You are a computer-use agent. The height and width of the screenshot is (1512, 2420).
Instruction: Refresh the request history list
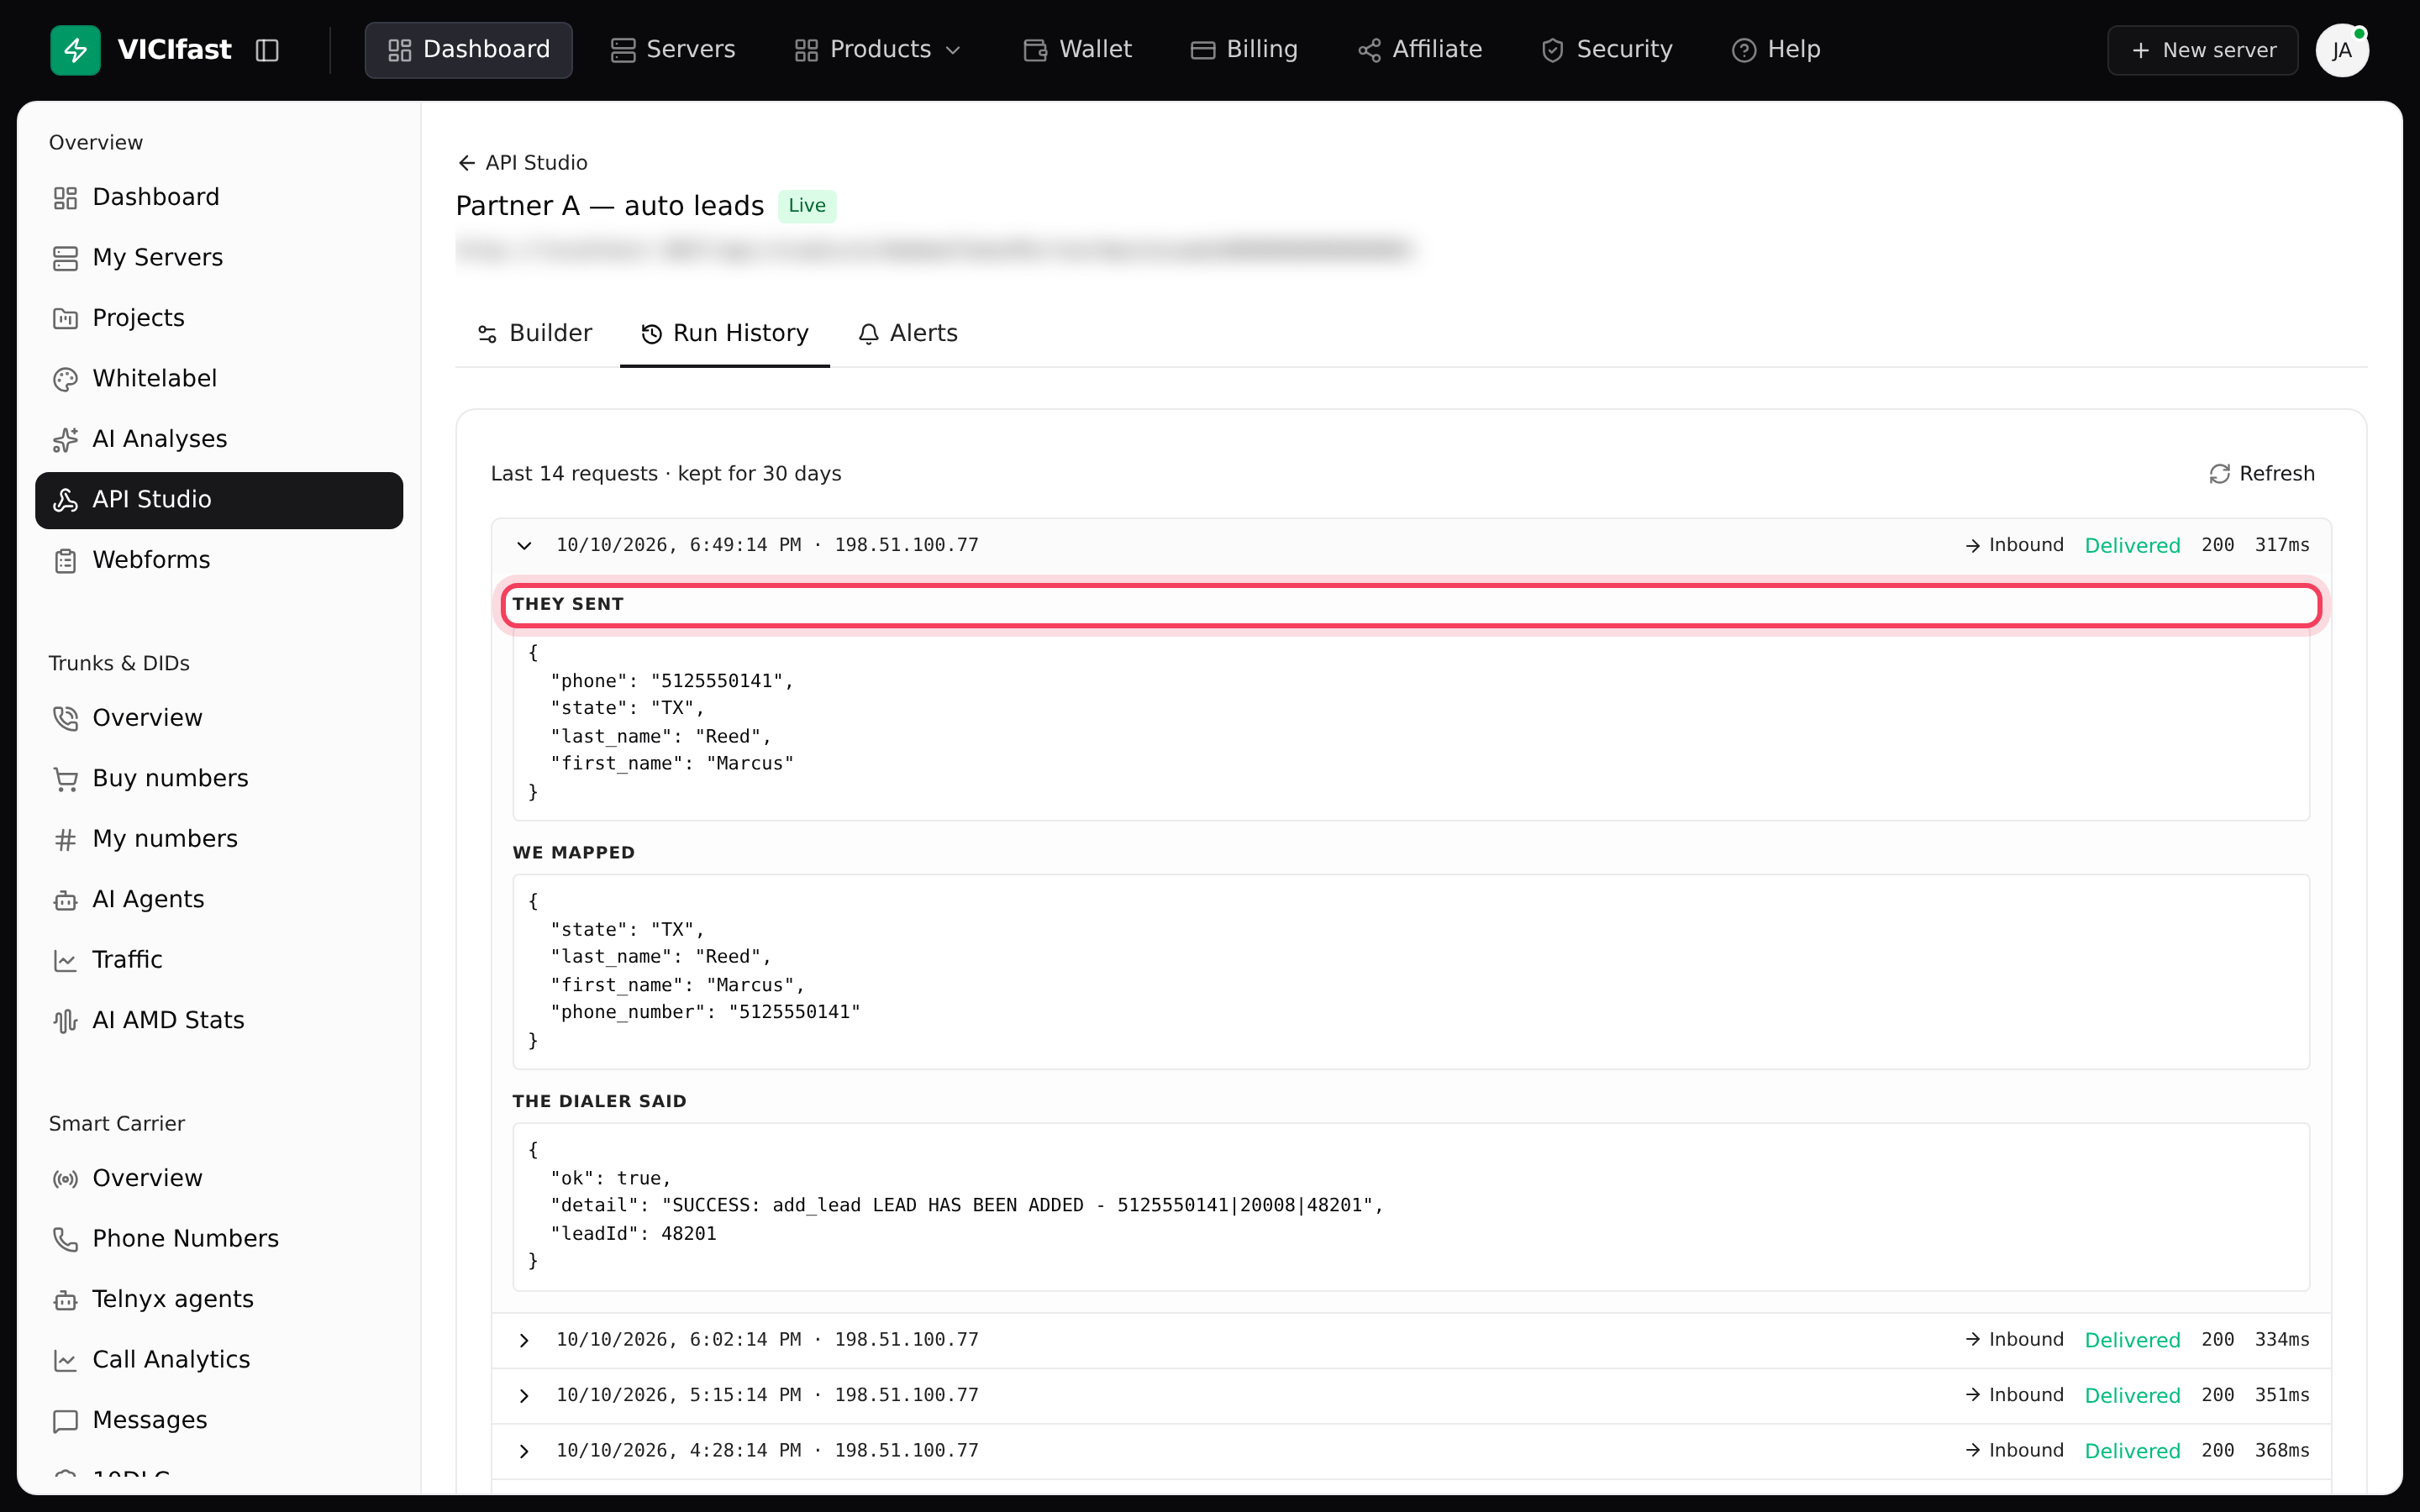pos(2262,473)
